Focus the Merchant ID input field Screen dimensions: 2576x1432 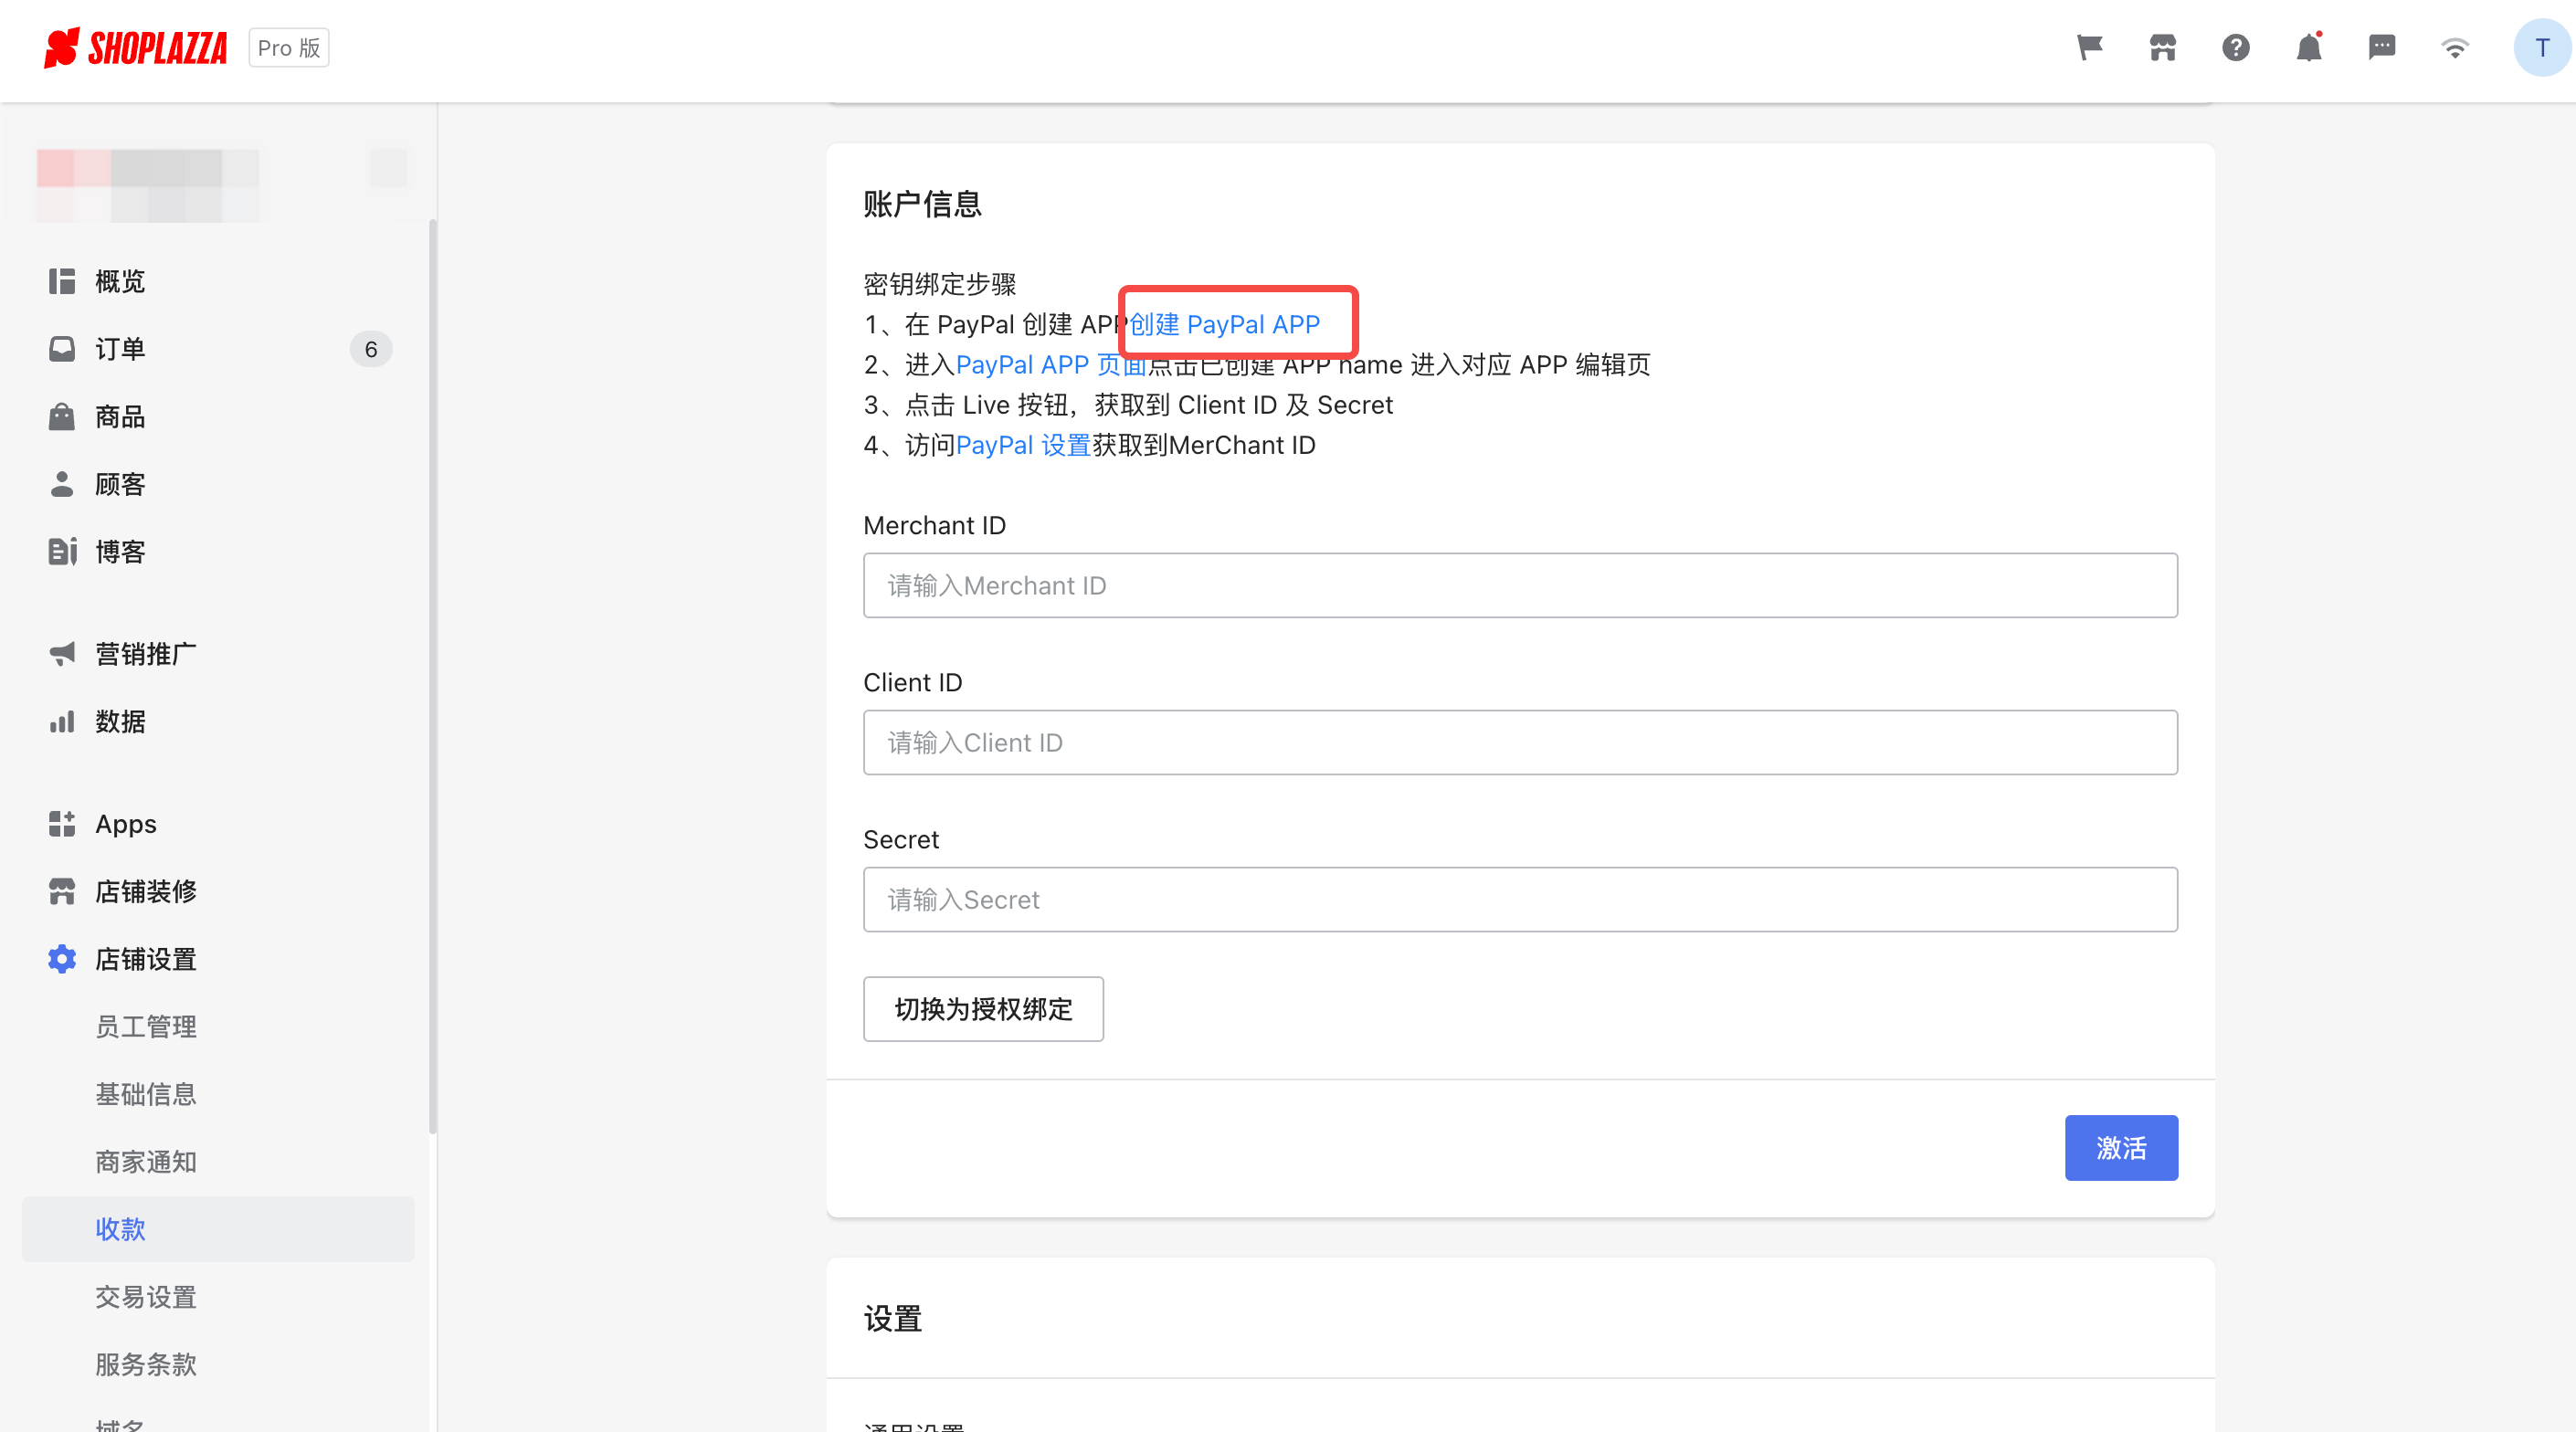tap(1520, 585)
